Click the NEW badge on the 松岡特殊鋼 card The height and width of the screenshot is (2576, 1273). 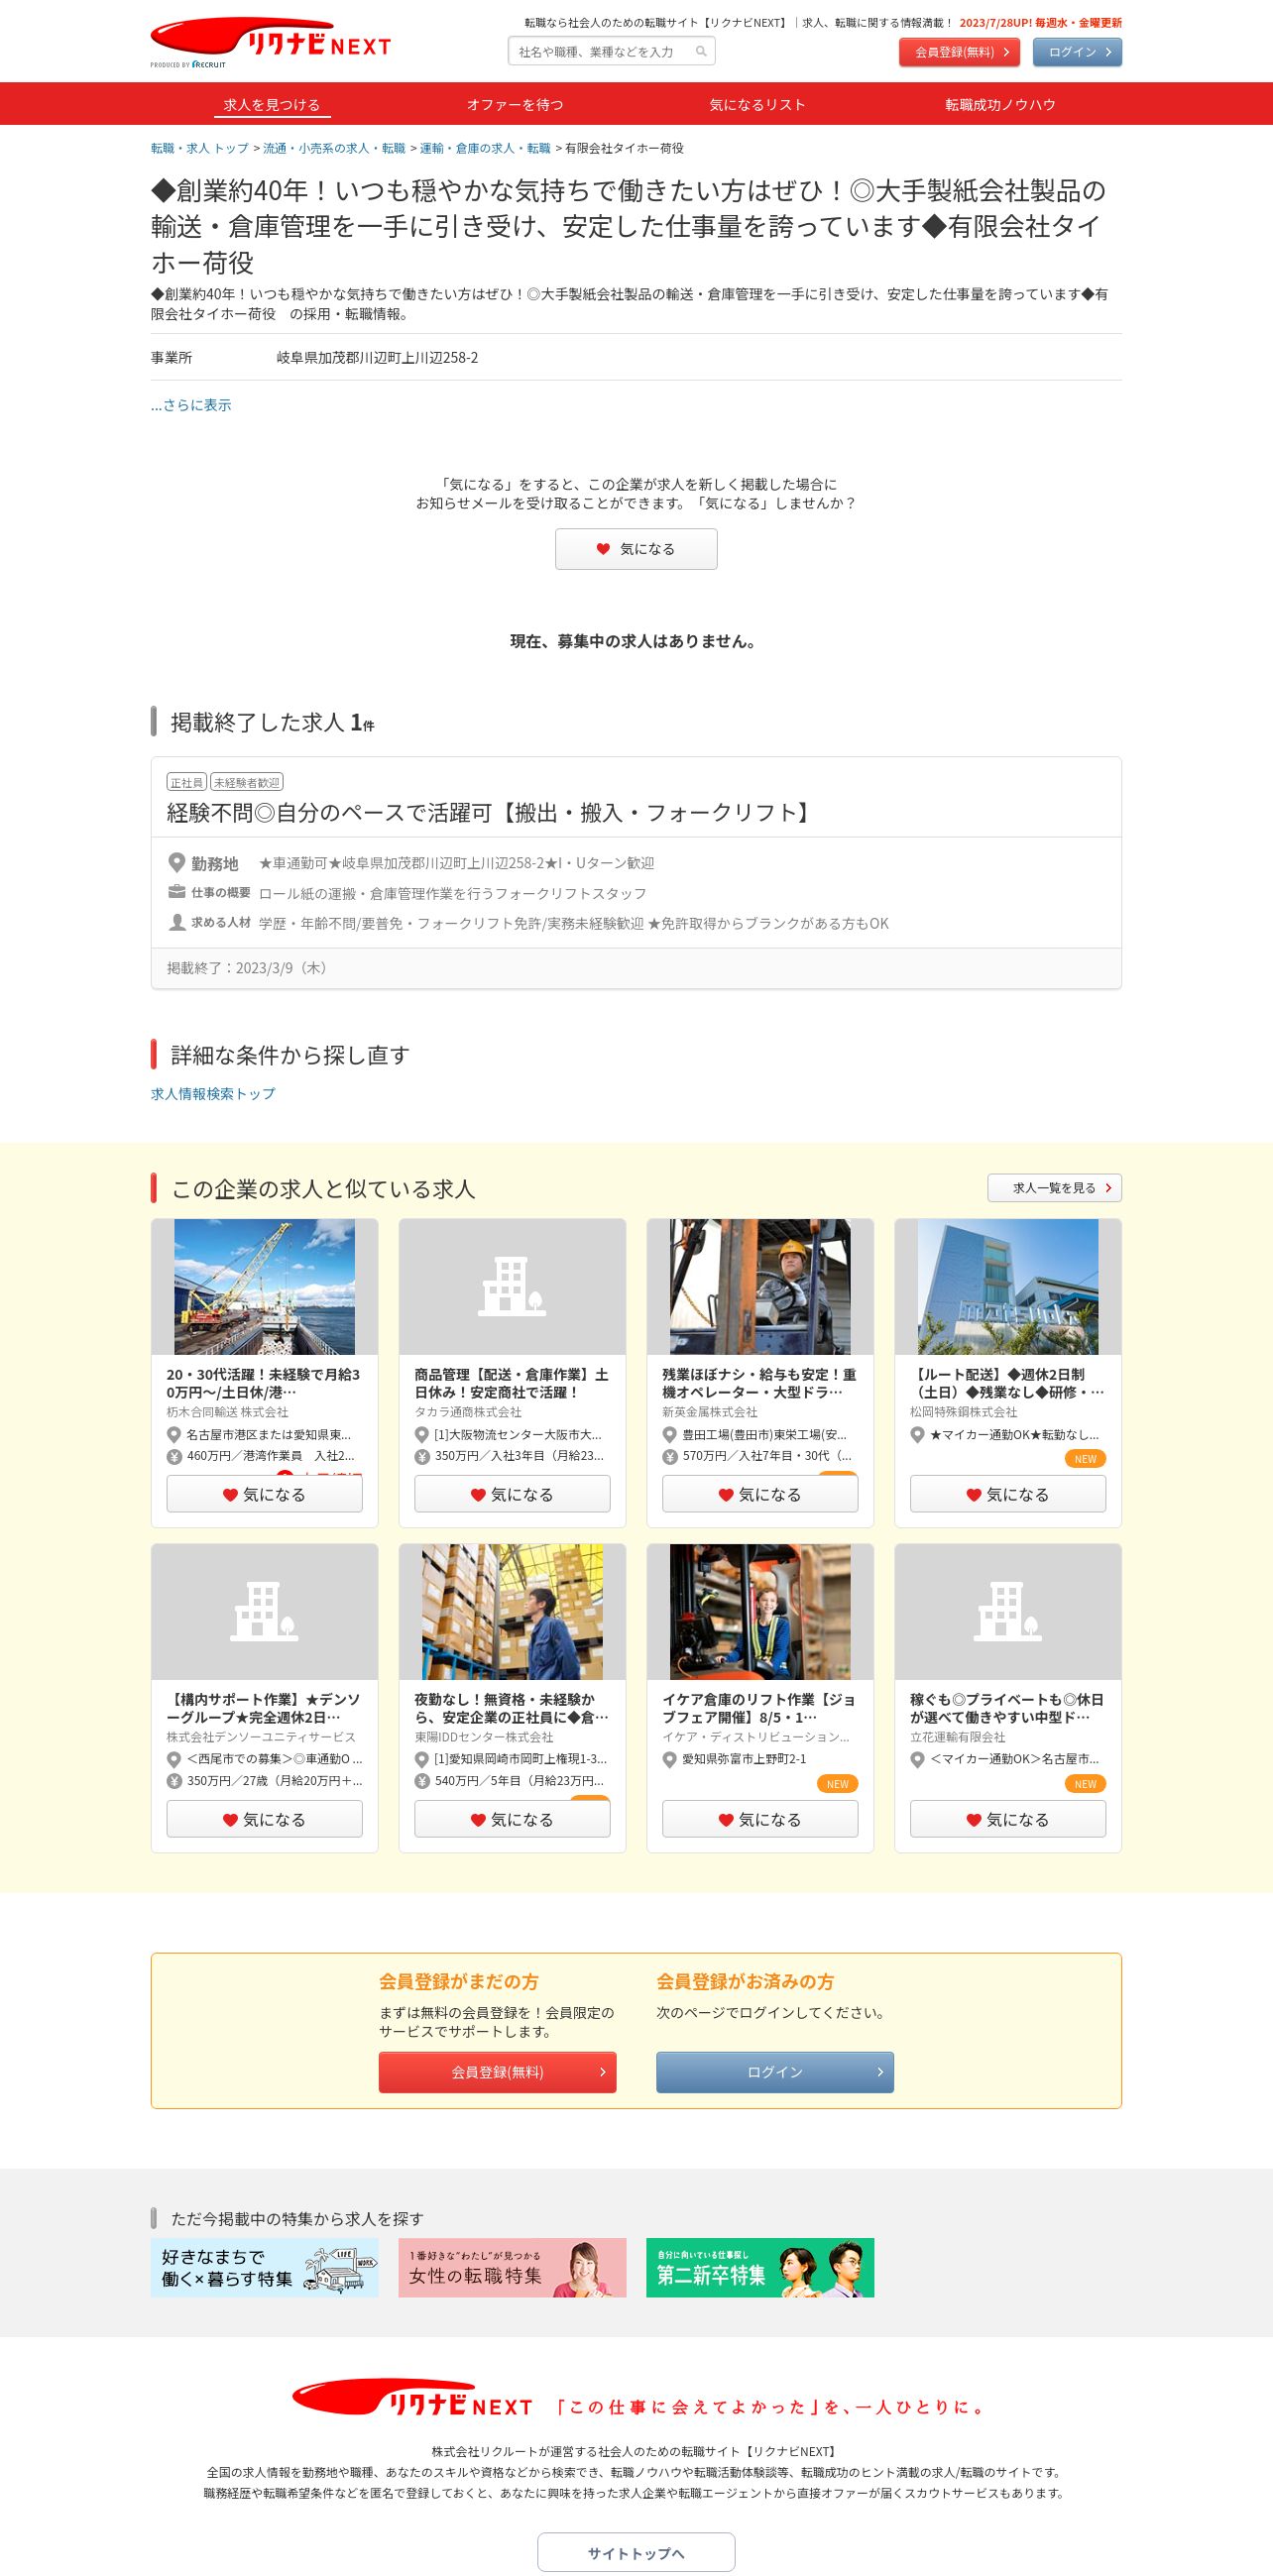pos(1086,1459)
